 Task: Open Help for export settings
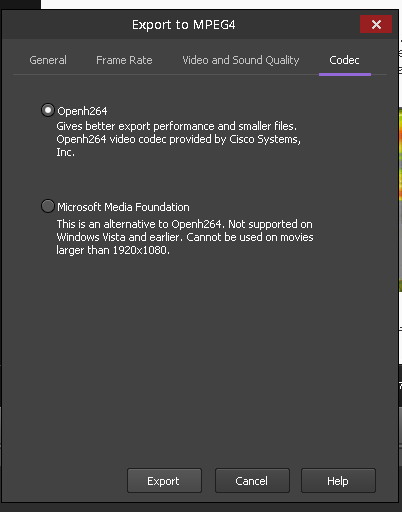pos(338,481)
